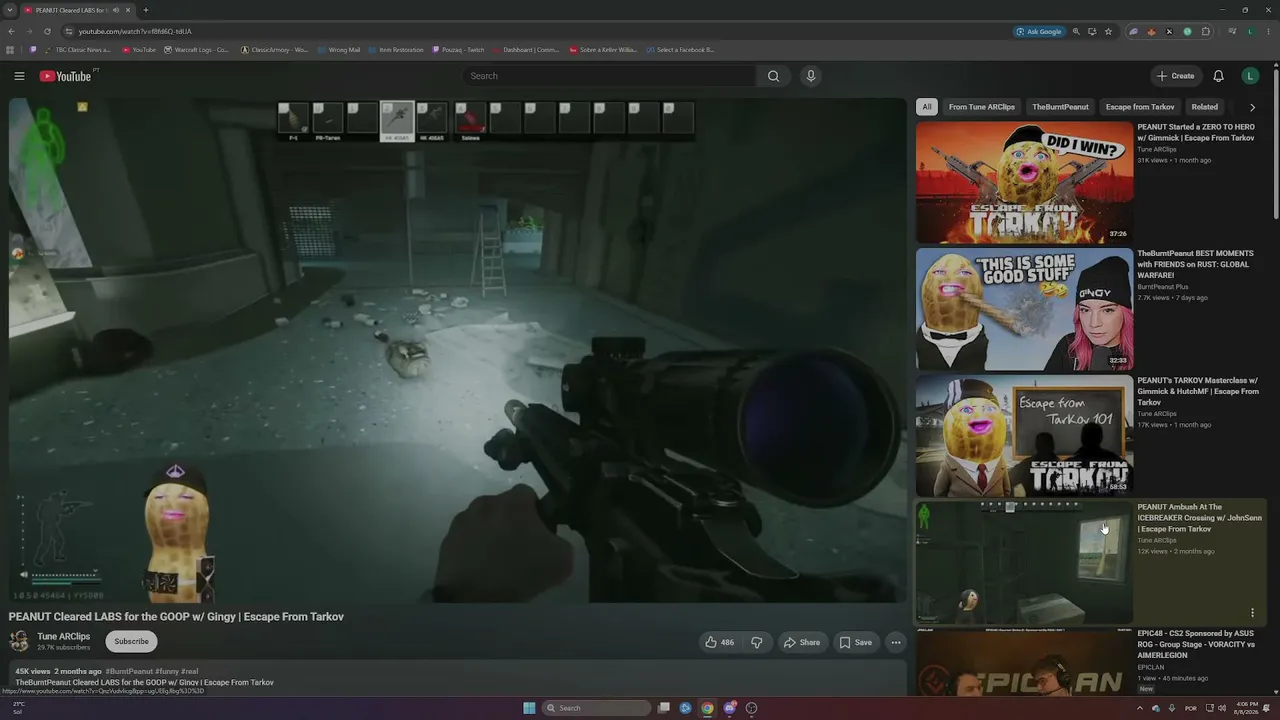Select the TheBurntPeanut chip
The height and width of the screenshot is (720, 1280).
(1060, 107)
